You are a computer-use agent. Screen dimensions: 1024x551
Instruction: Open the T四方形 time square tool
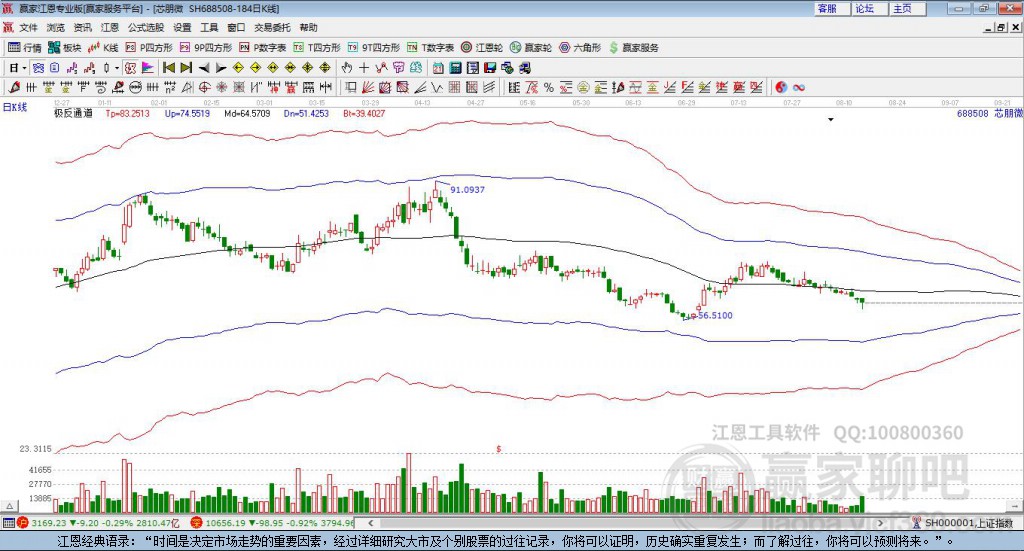pos(317,48)
